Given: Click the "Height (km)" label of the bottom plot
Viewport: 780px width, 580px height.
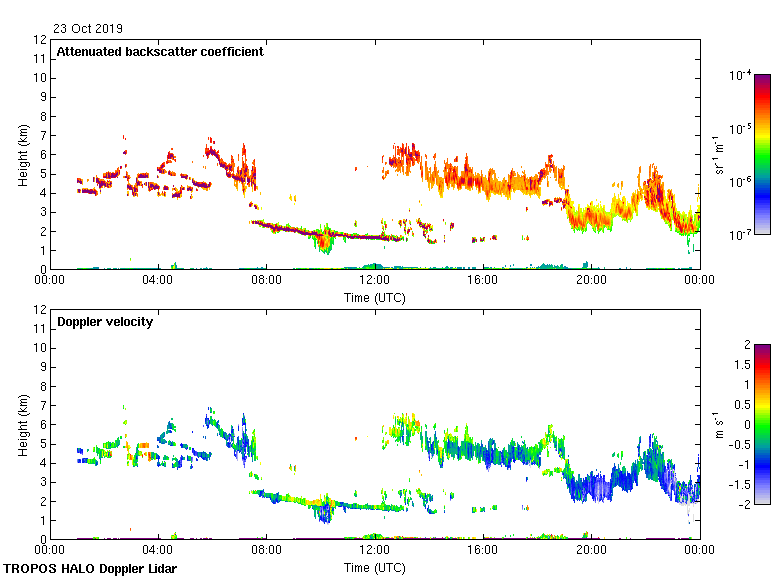Looking at the screenshot, I should [23, 424].
